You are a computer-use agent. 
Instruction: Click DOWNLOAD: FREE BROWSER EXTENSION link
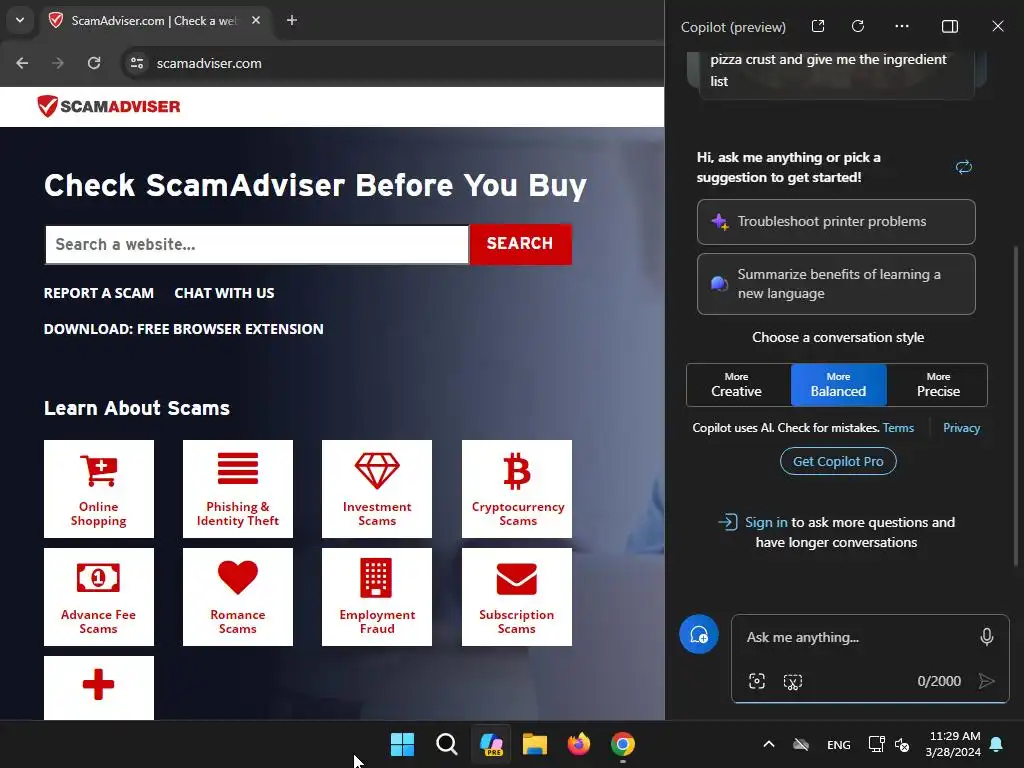tap(184, 329)
